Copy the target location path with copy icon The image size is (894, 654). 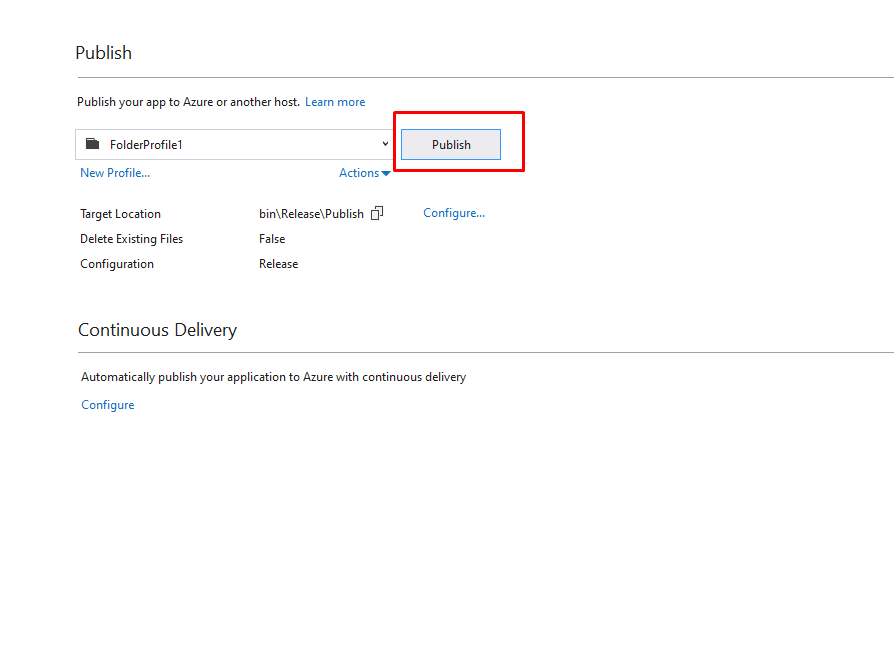tap(377, 213)
